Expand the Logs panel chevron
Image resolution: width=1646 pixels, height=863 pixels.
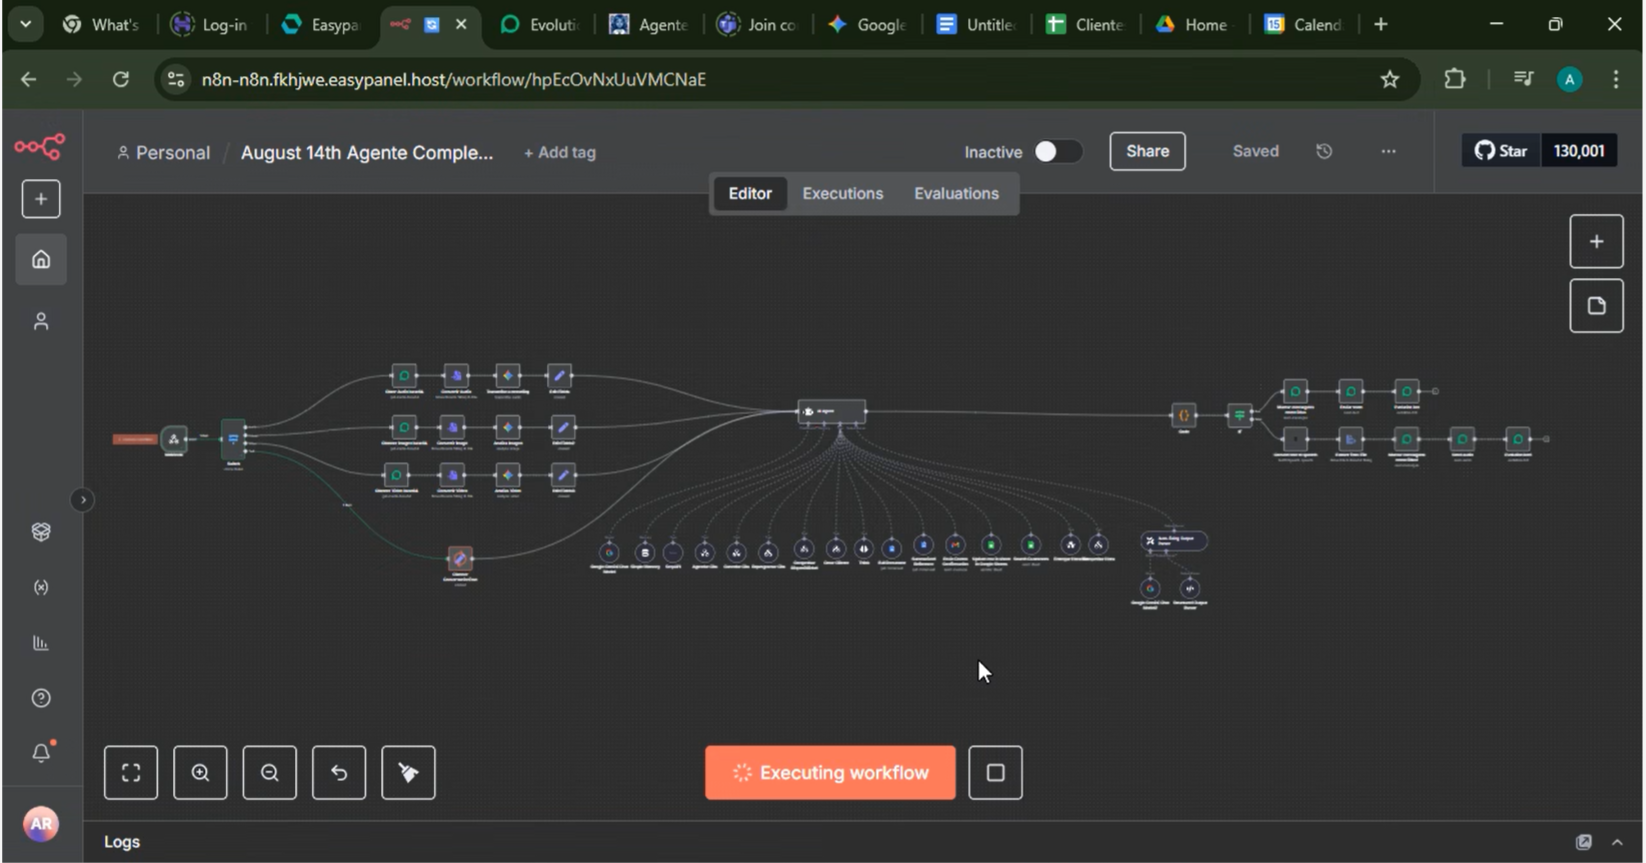point(1617,842)
